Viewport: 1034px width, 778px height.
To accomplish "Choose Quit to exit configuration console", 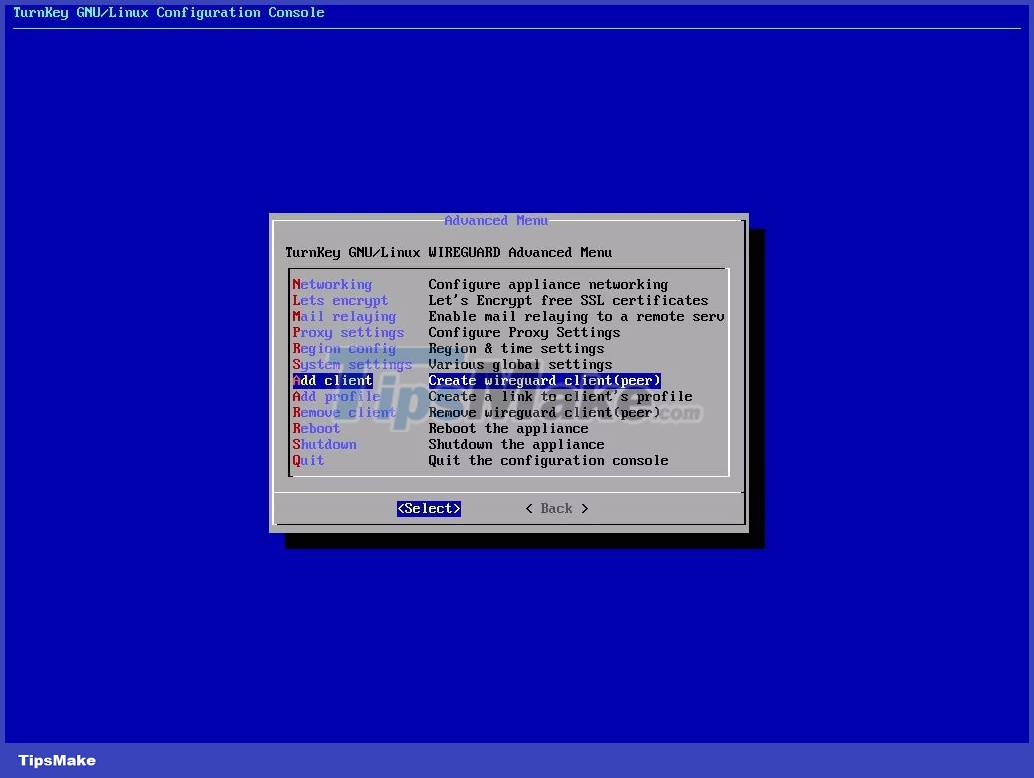I will (309, 460).
